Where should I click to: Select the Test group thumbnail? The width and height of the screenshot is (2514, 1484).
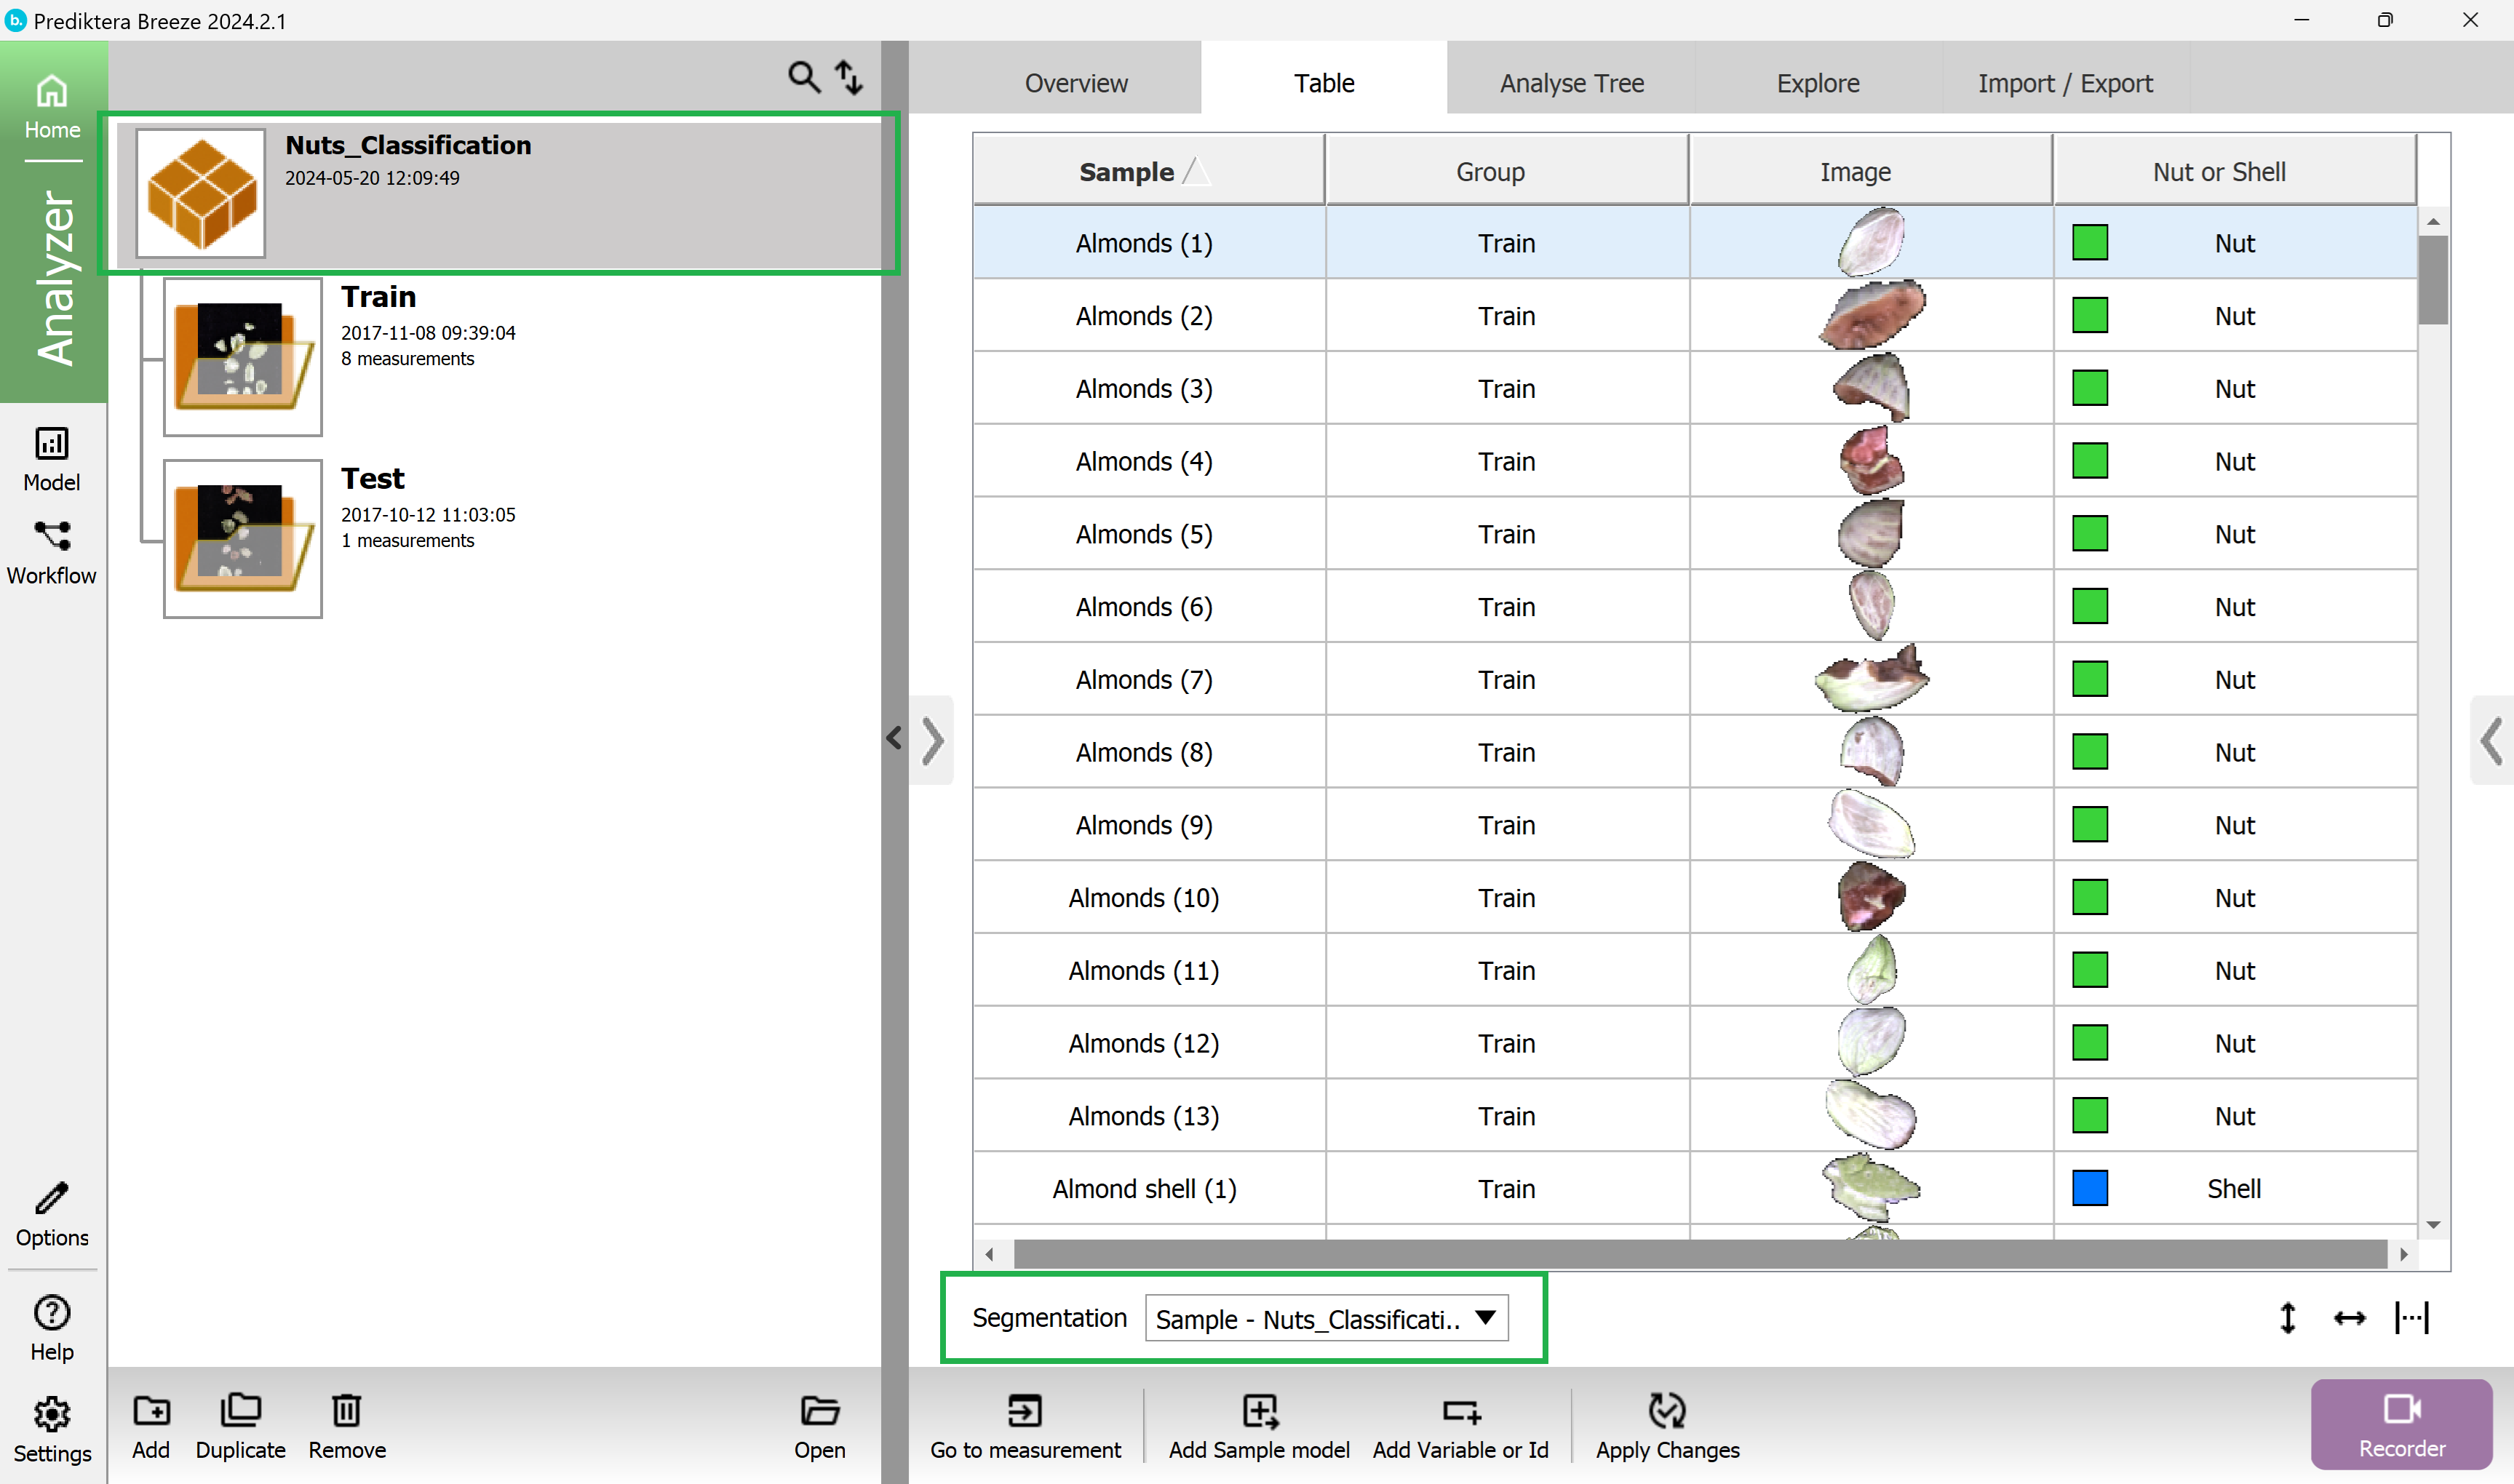pos(242,539)
